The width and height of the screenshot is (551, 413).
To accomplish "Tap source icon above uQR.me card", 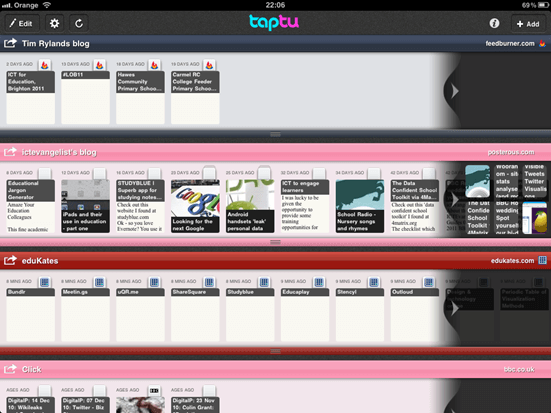I will [x=154, y=282].
